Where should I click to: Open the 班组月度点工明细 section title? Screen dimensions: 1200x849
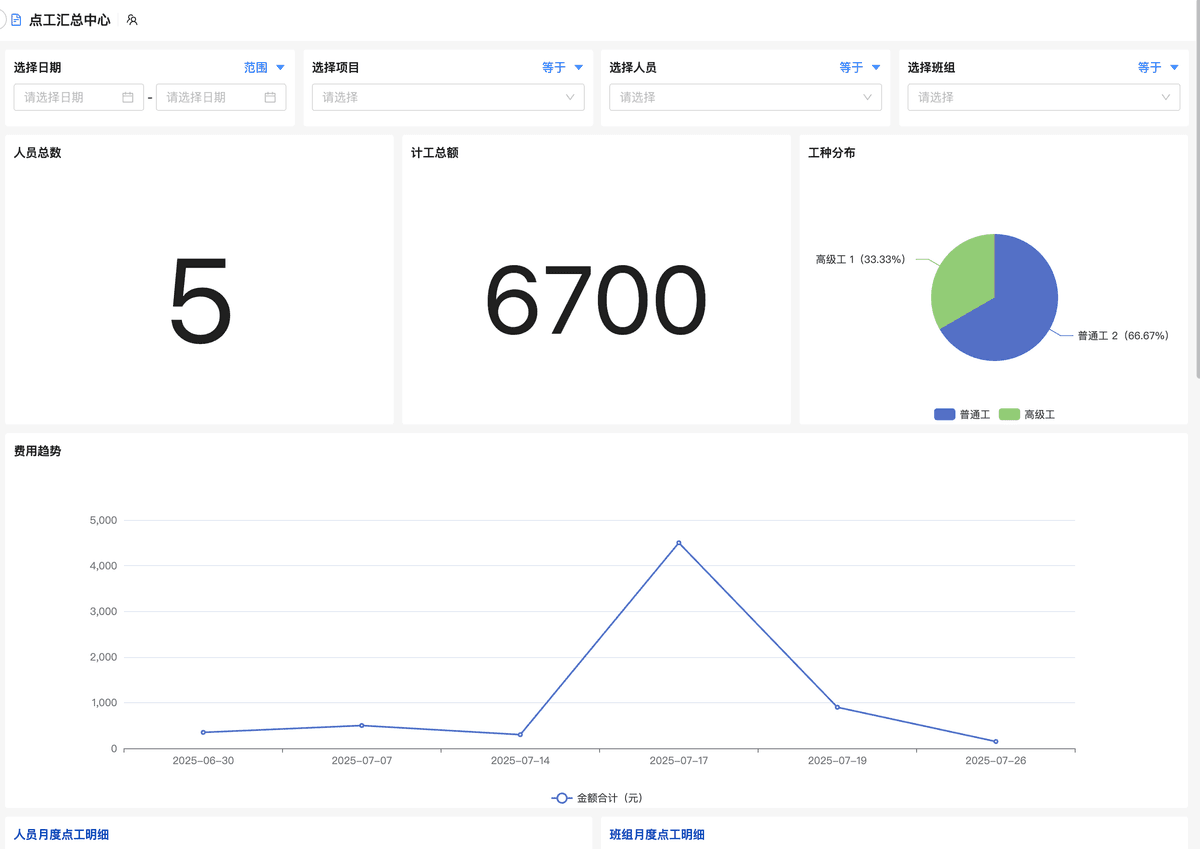point(657,834)
